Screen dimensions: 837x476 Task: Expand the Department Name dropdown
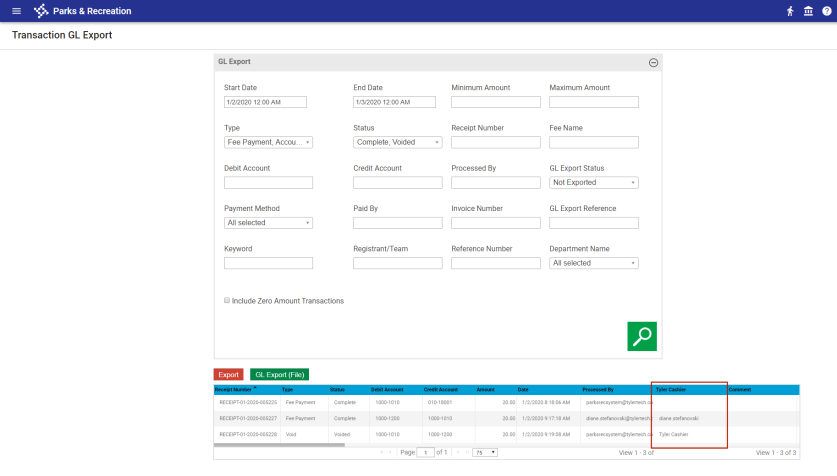tap(594, 263)
